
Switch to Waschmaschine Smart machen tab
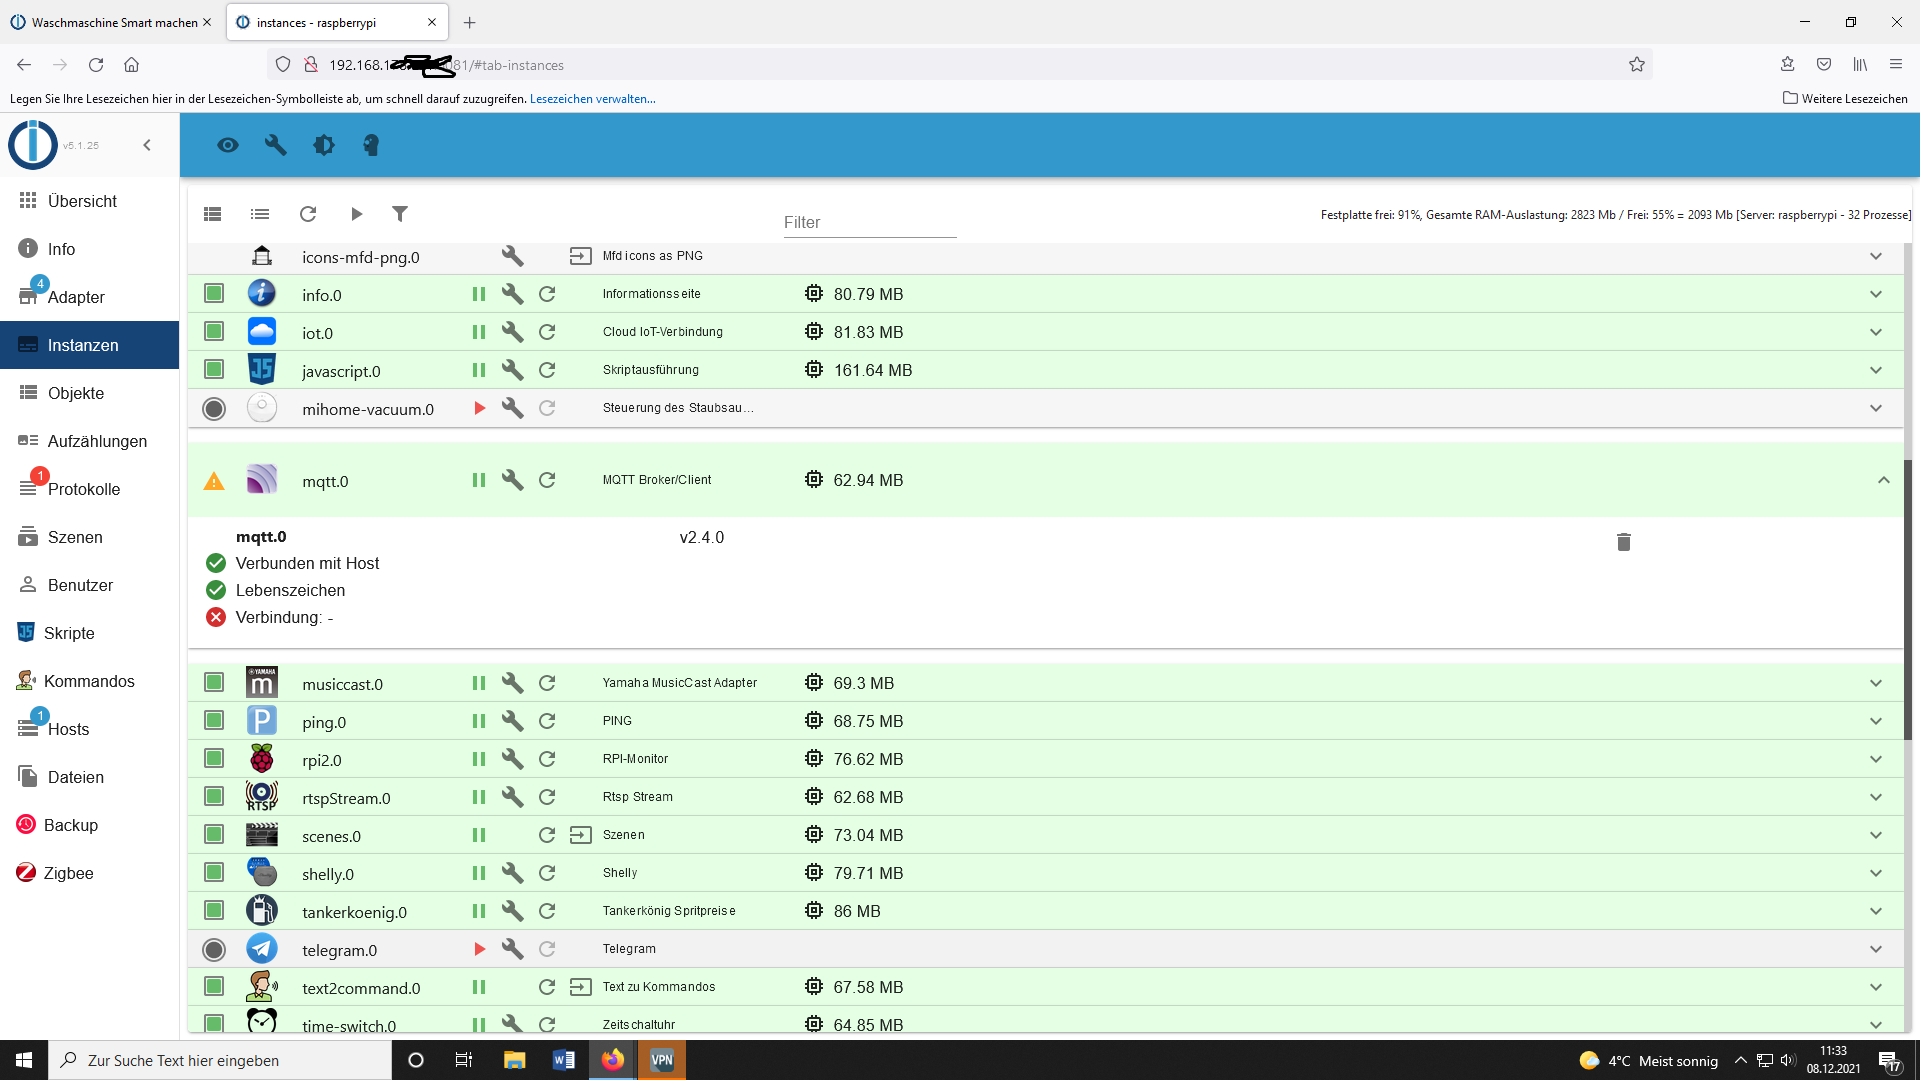coord(112,22)
